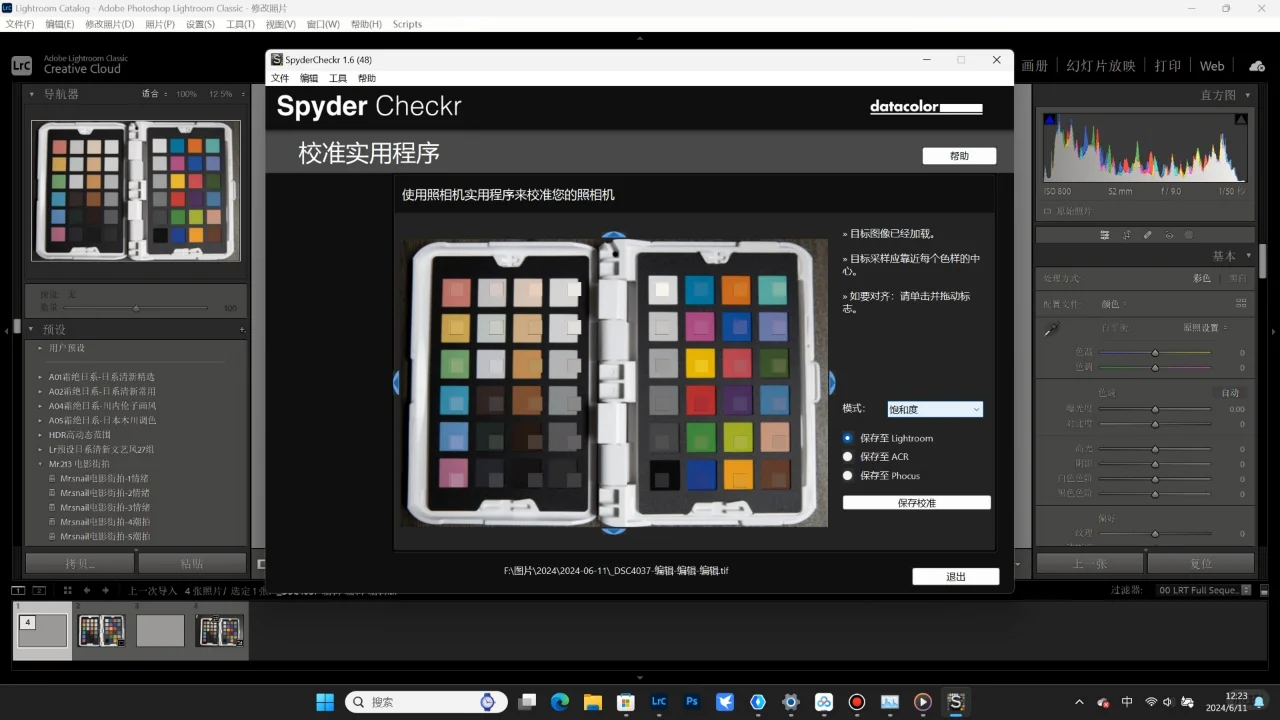1280x720 pixels.
Task: Select the Edit sliders tool icon in Lightroom
Action: click(1105, 235)
